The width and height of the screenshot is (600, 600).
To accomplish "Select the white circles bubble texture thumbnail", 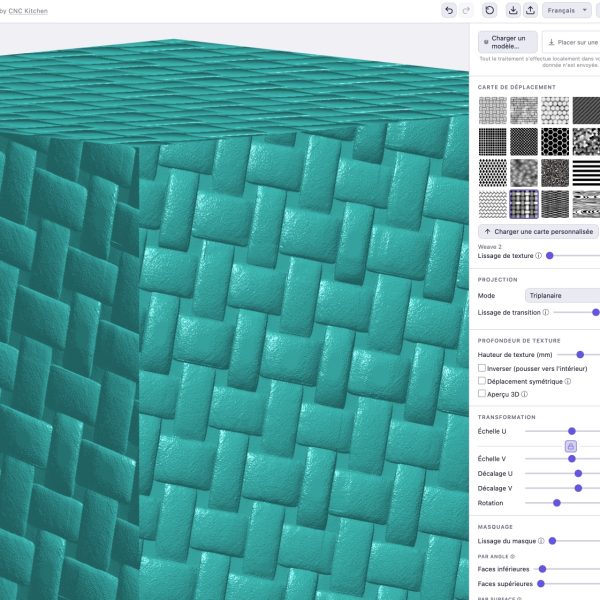I will tap(555, 111).
